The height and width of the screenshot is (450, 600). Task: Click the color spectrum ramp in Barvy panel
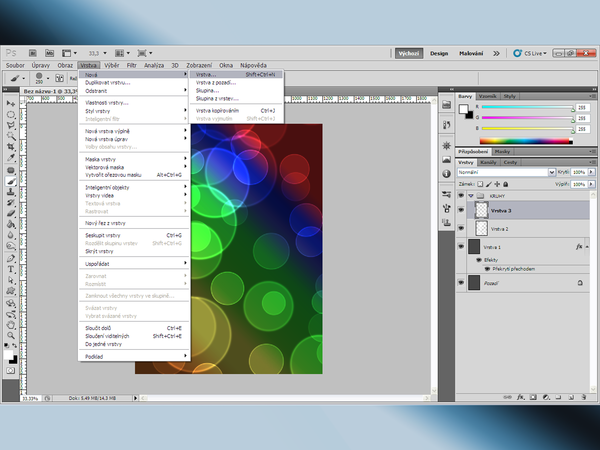(x=518, y=141)
